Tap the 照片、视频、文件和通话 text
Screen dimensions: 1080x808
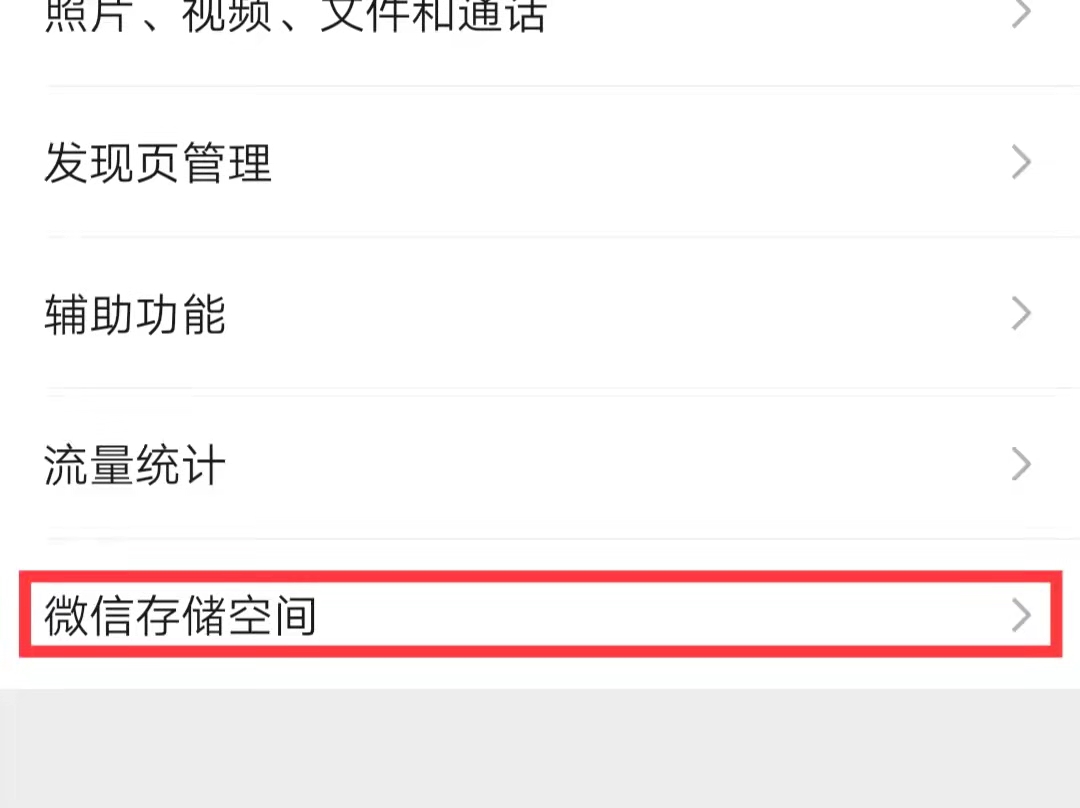(x=295, y=15)
